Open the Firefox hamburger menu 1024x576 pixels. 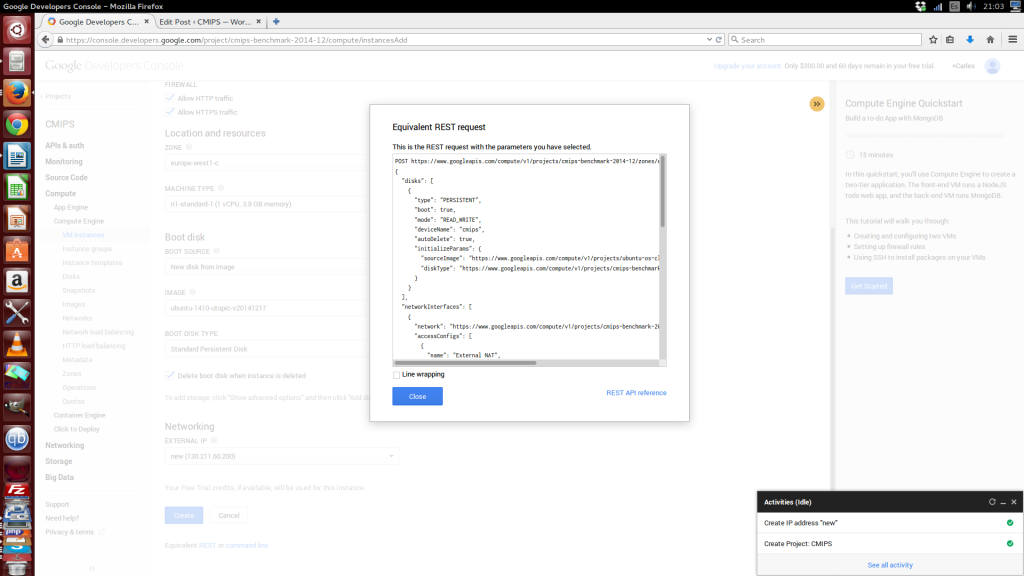pyautogui.click(x=1012, y=40)
